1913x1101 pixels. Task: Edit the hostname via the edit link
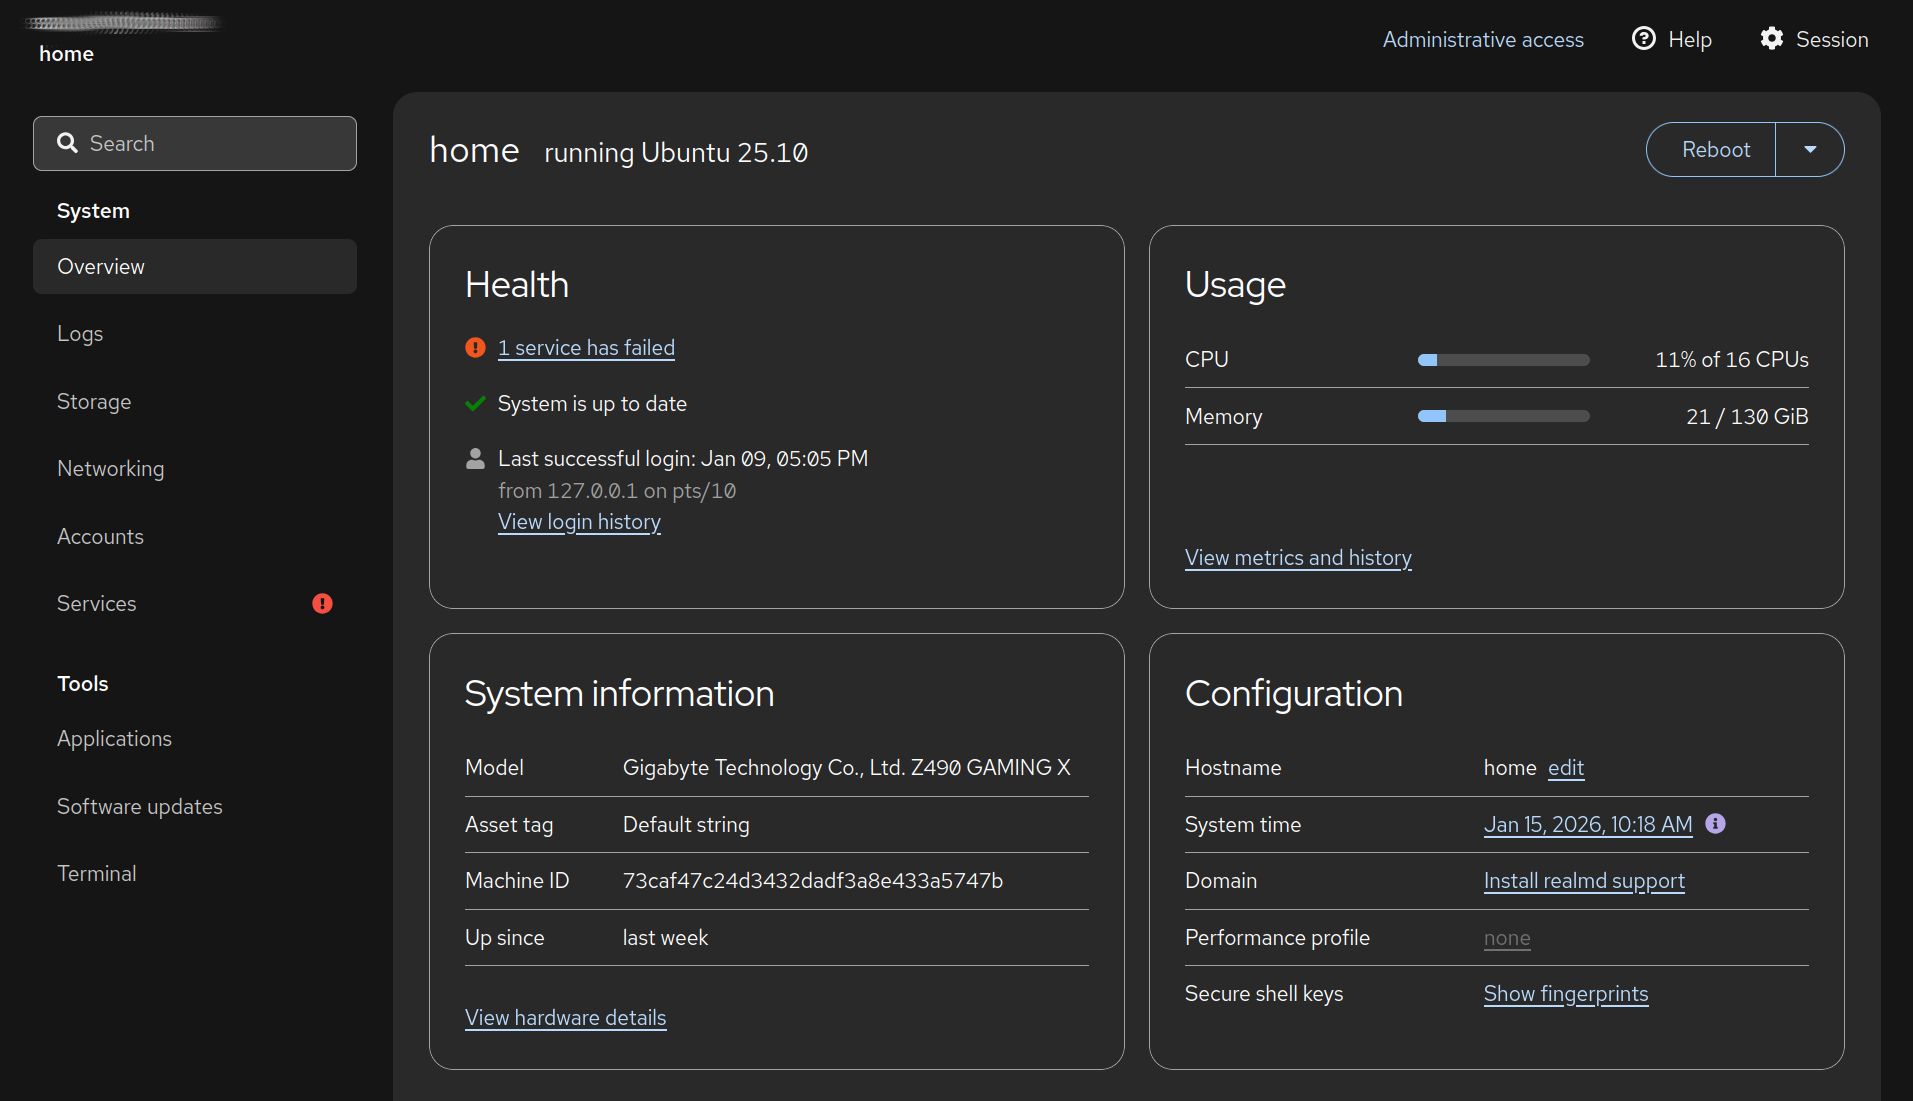tap(1565, 768)
